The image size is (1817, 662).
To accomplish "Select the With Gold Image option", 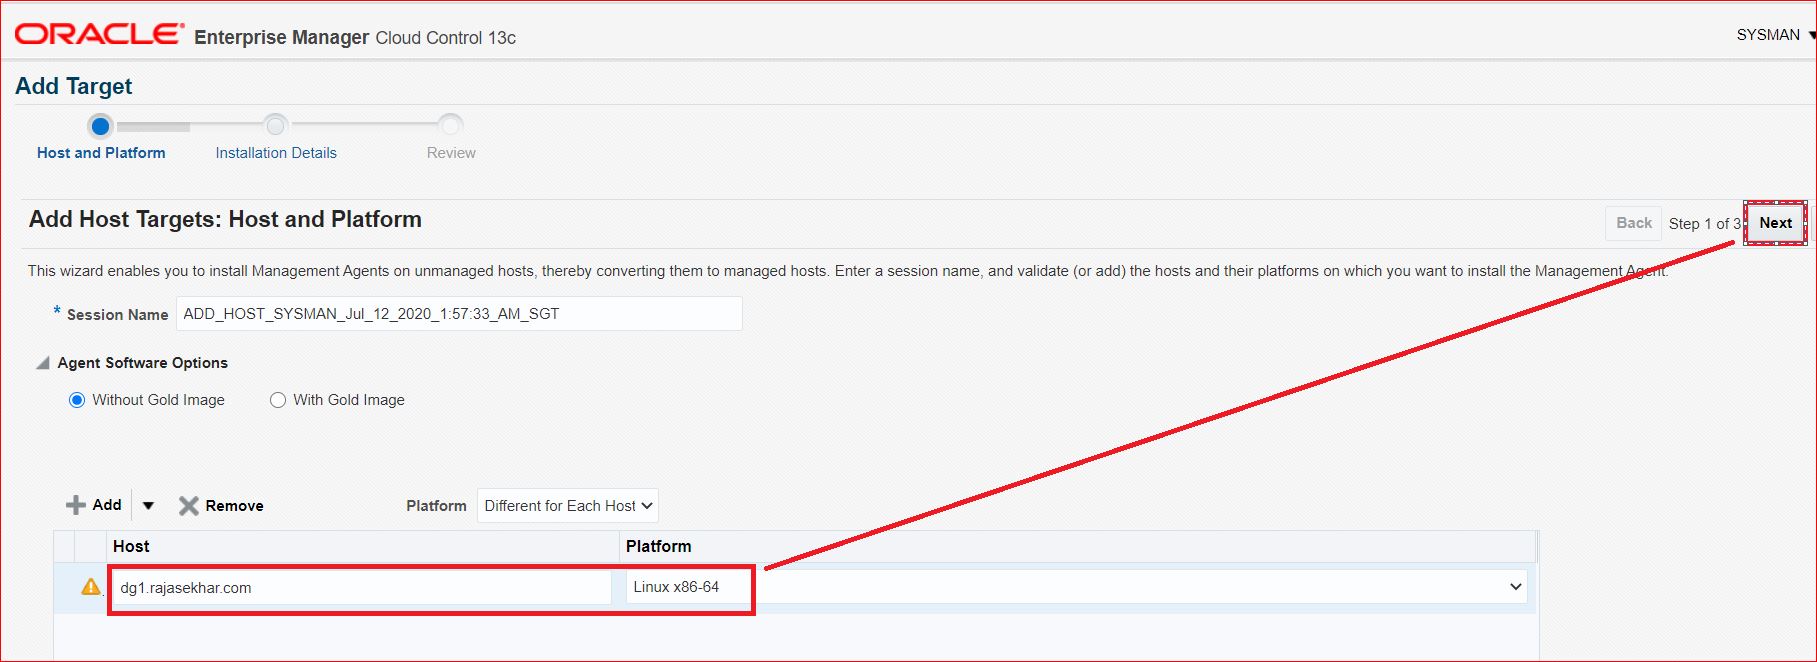I will pos(278,400).
